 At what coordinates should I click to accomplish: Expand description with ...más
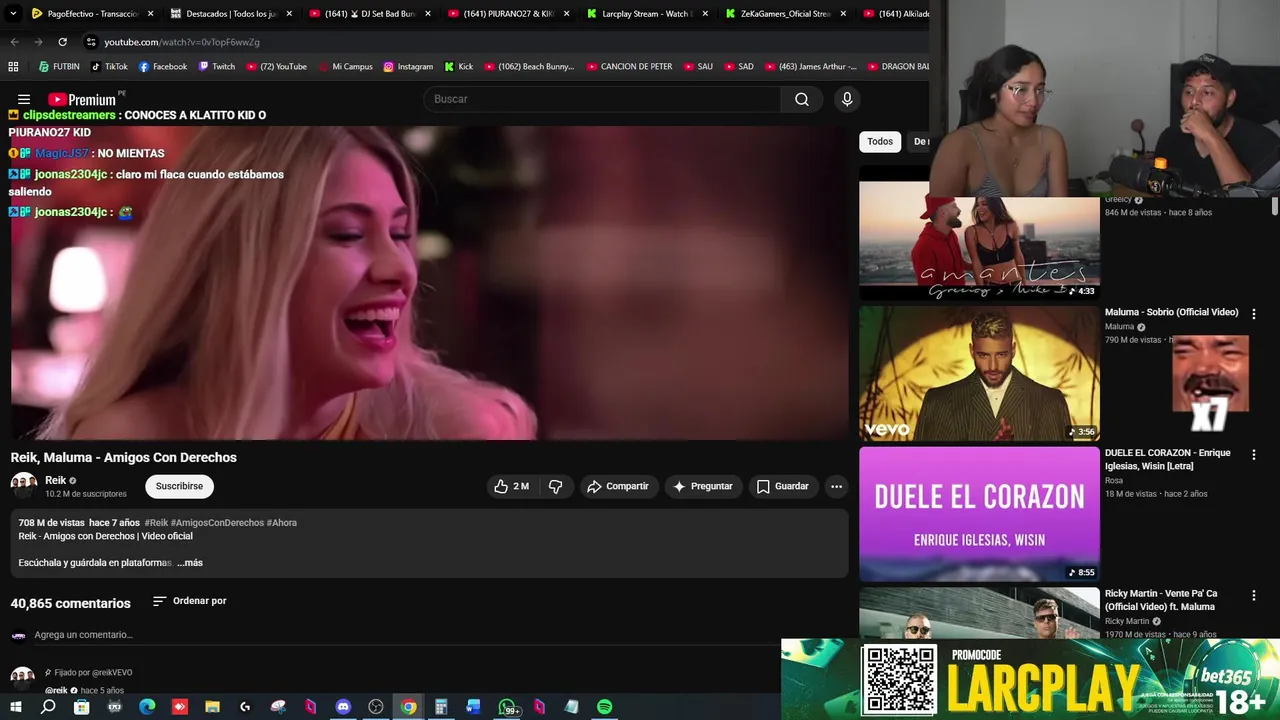tap(190, 563)
